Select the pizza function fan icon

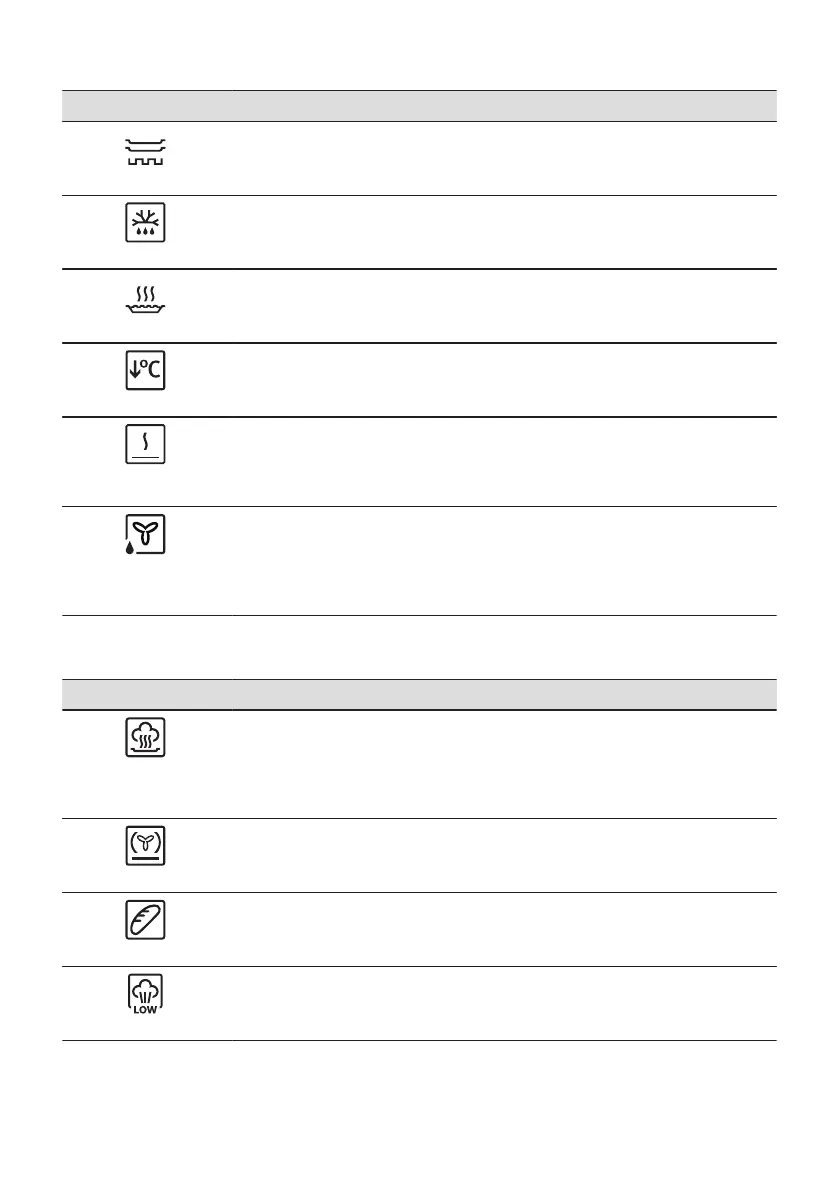tap(146, 847)
